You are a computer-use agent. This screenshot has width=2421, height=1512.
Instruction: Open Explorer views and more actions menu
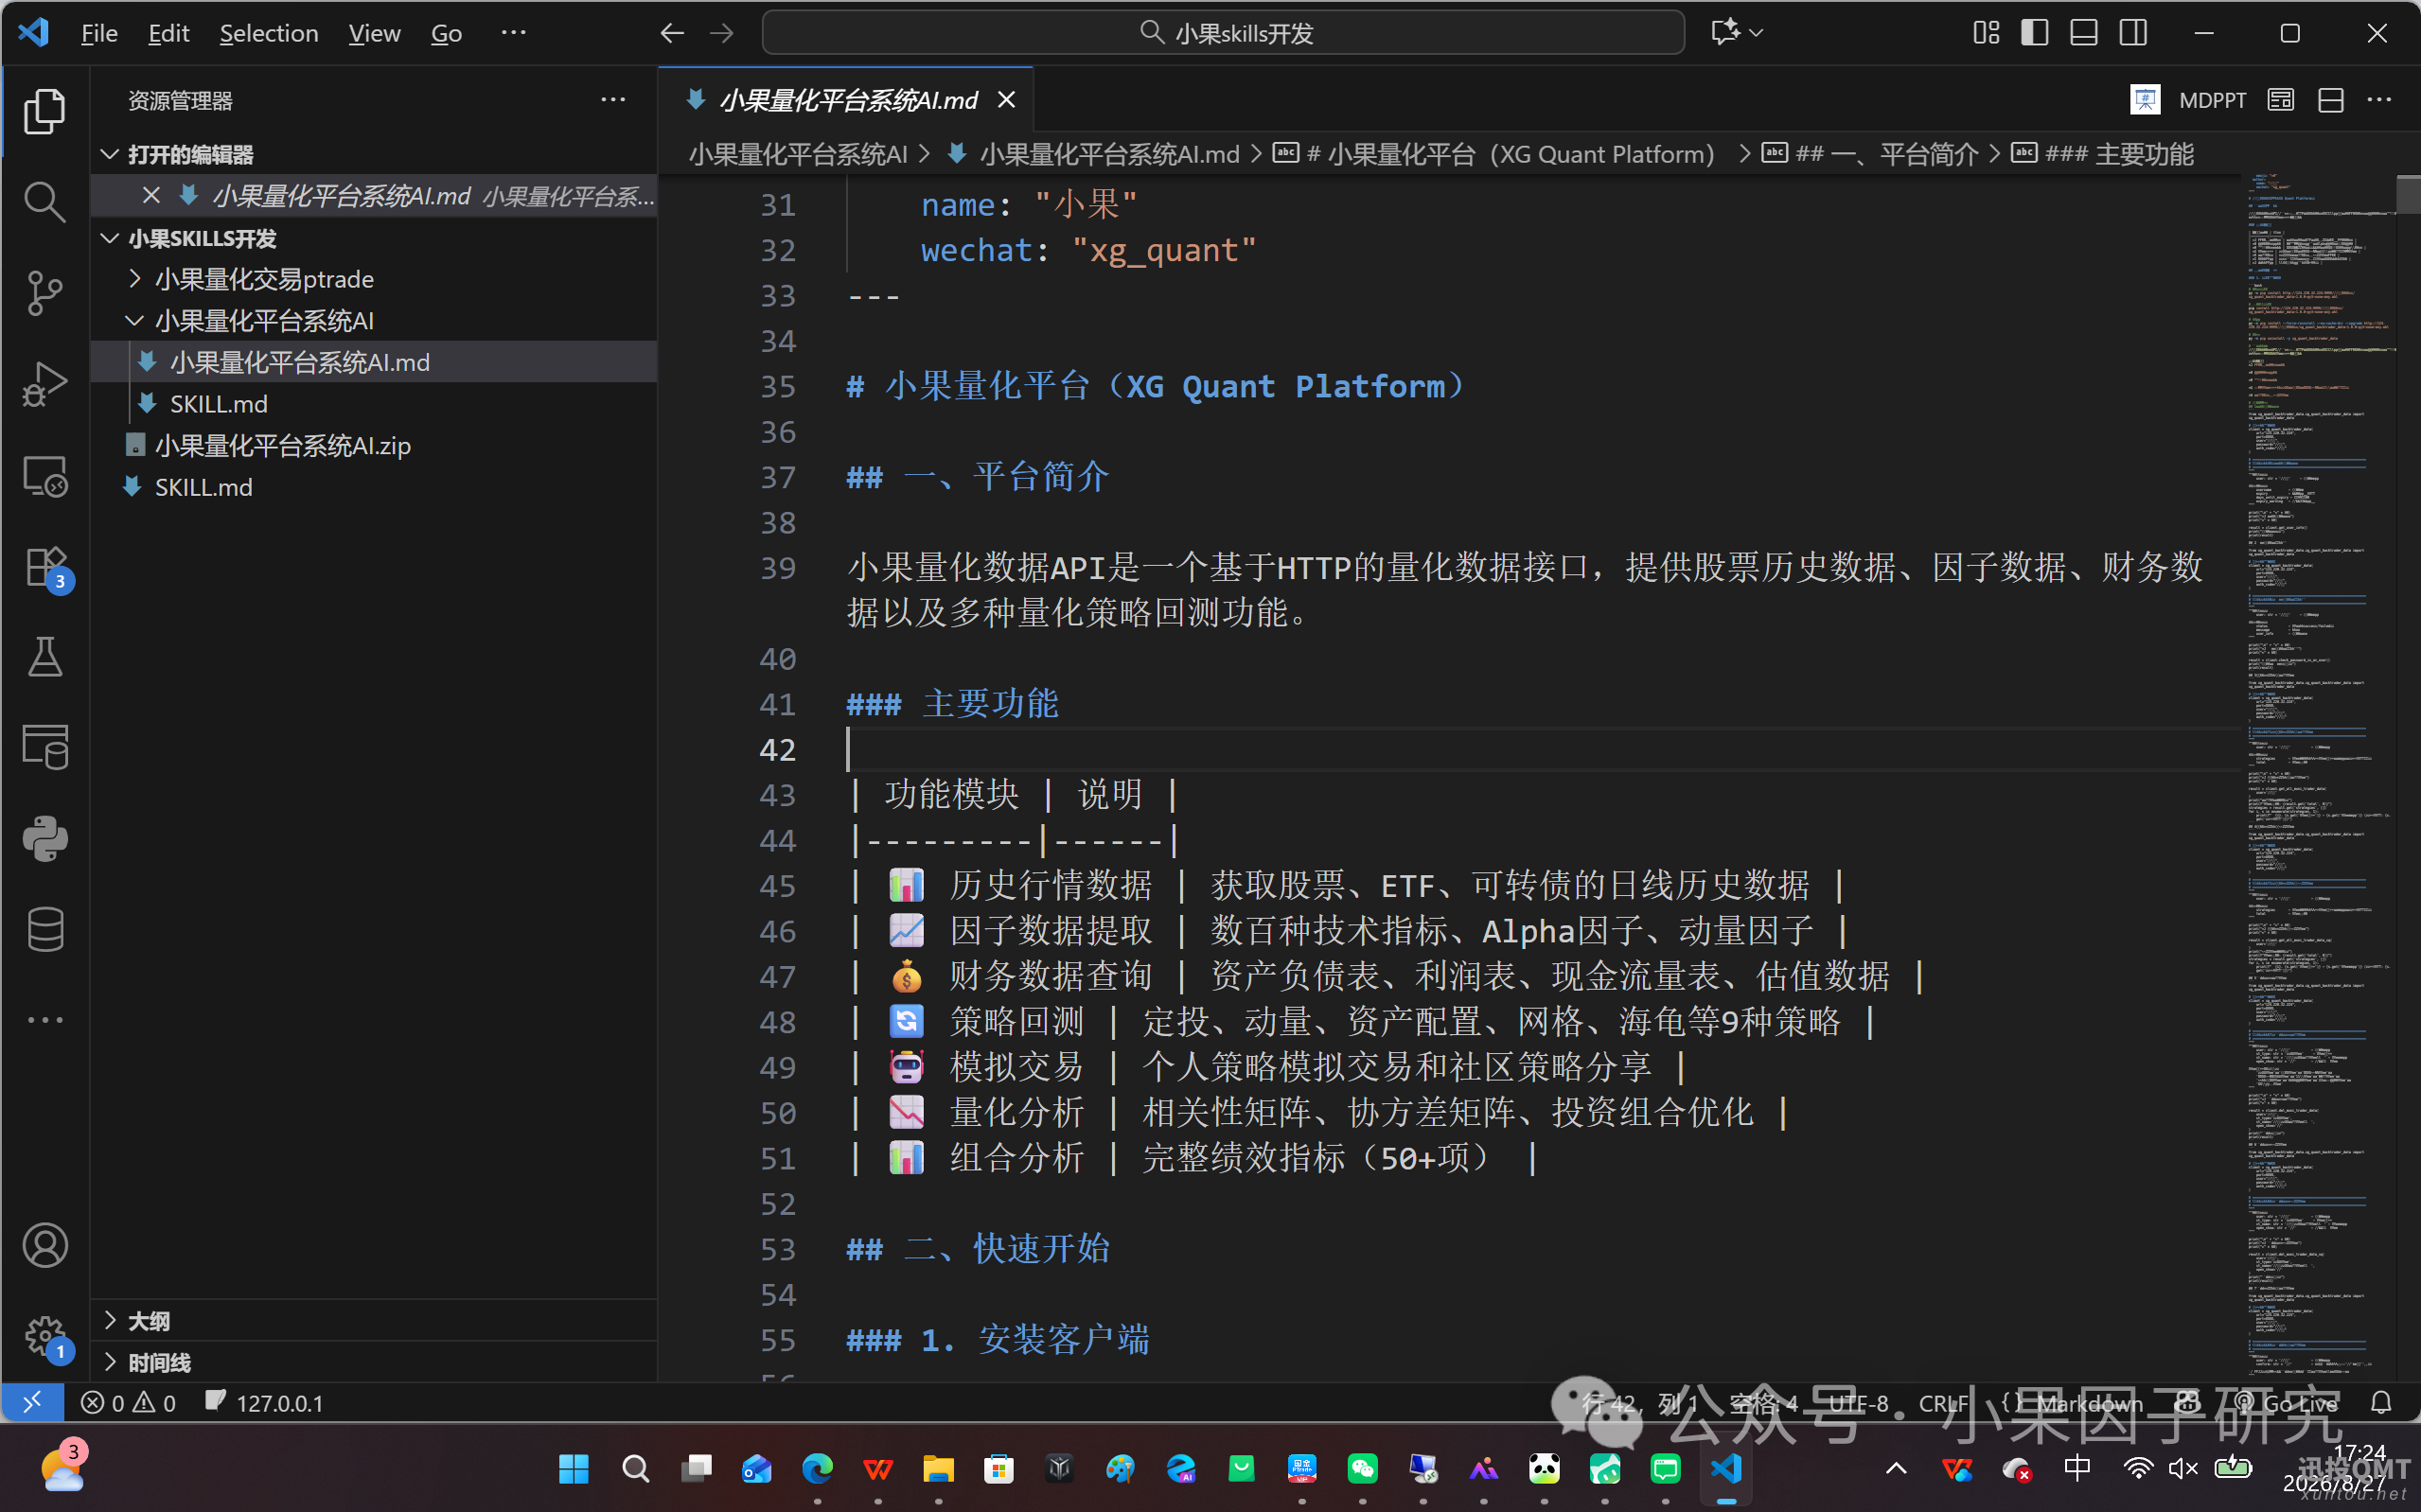613,100
